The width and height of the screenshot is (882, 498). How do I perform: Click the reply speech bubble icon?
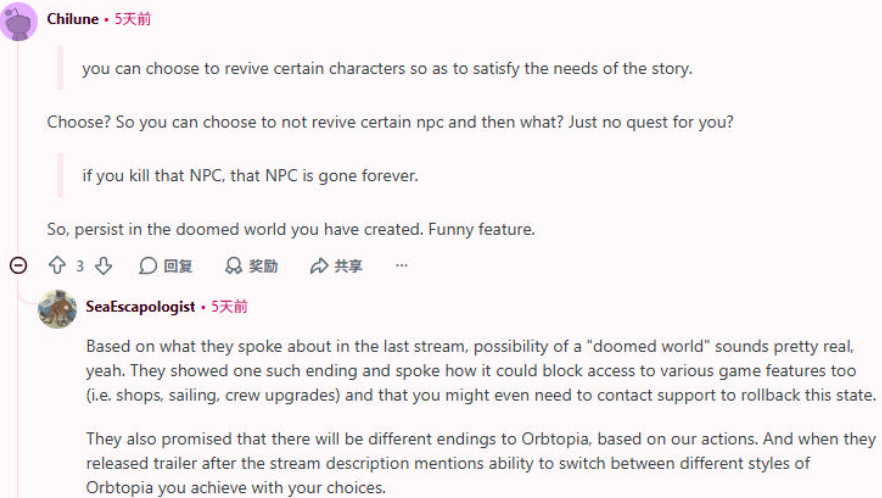pyautogui.click(x=148, y=266)
